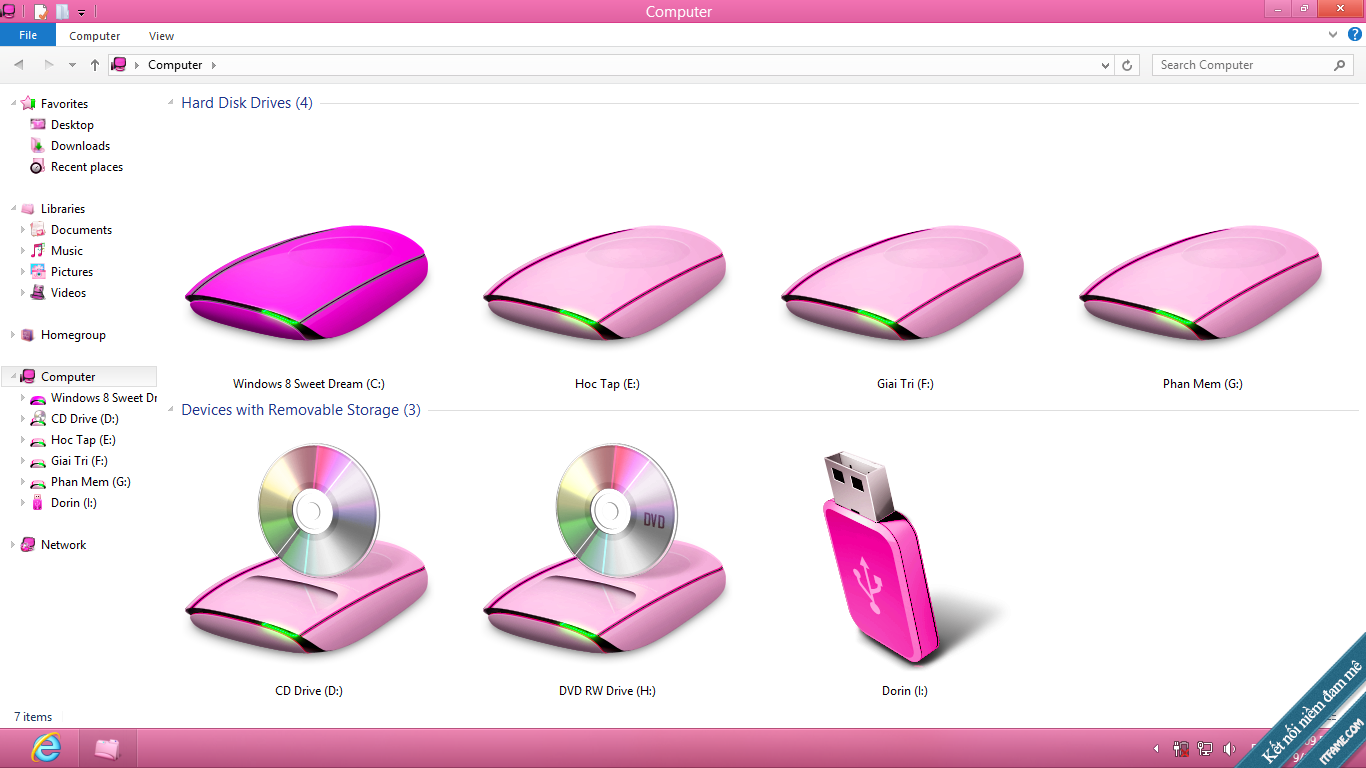Click the Forward navigation arrow
The width and height of the screenshot is (1366, 768).
[x=48, y=65]
